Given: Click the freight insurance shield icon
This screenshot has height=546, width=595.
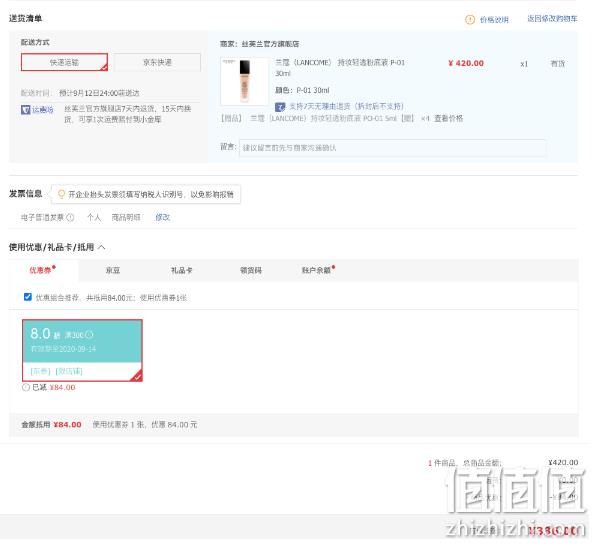Looking at the screenshot, I should [25, 110].
